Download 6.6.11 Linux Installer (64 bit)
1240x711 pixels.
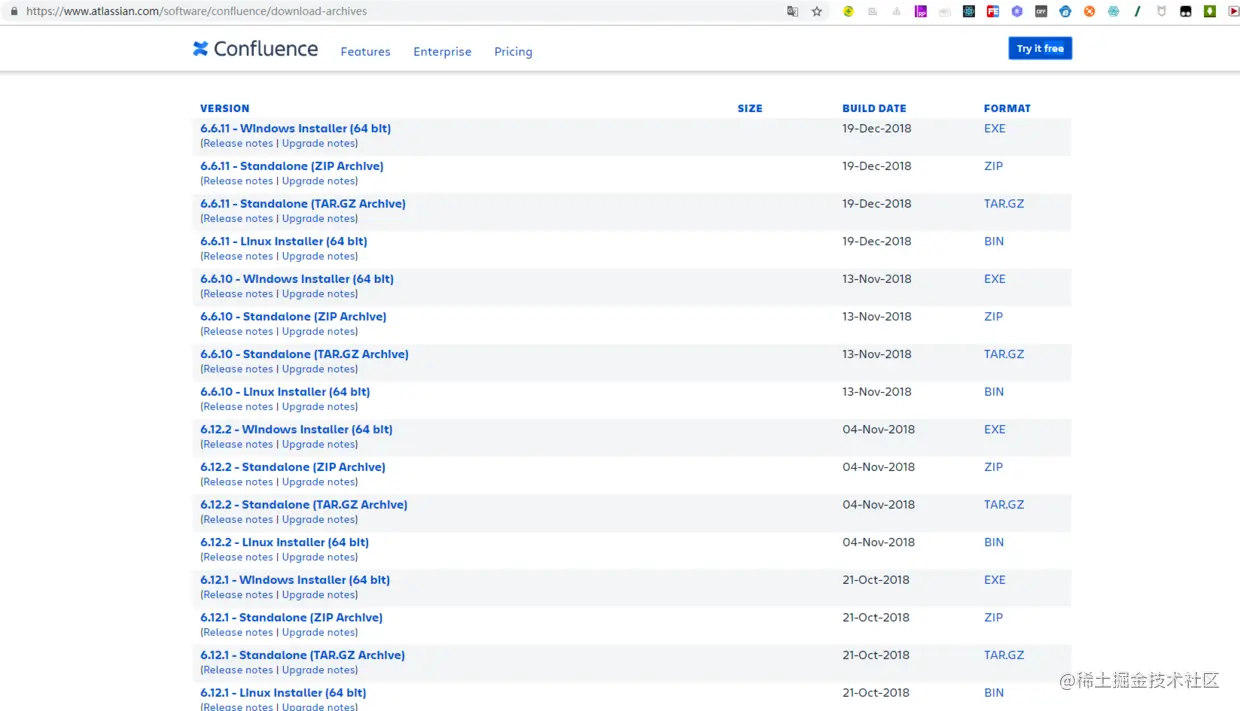click(283, 241)
